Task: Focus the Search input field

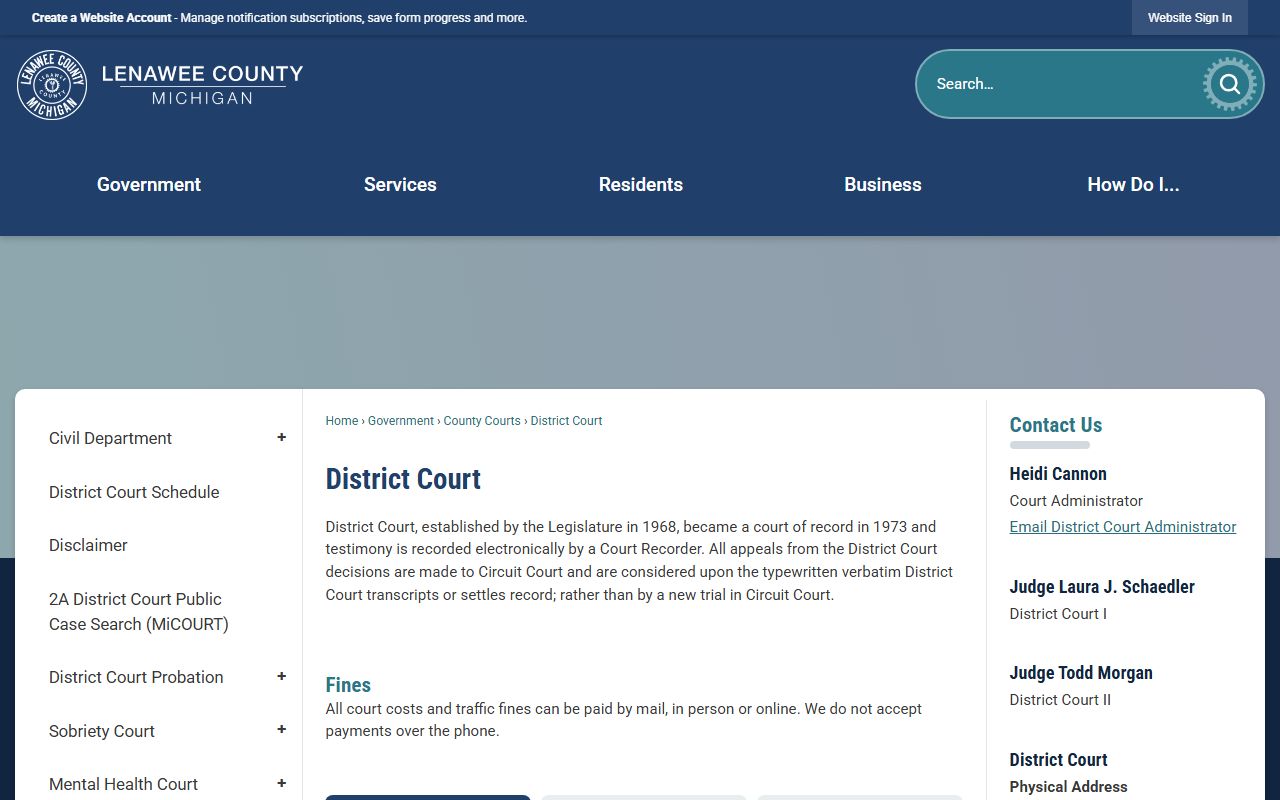Action: click(1060, 84)
